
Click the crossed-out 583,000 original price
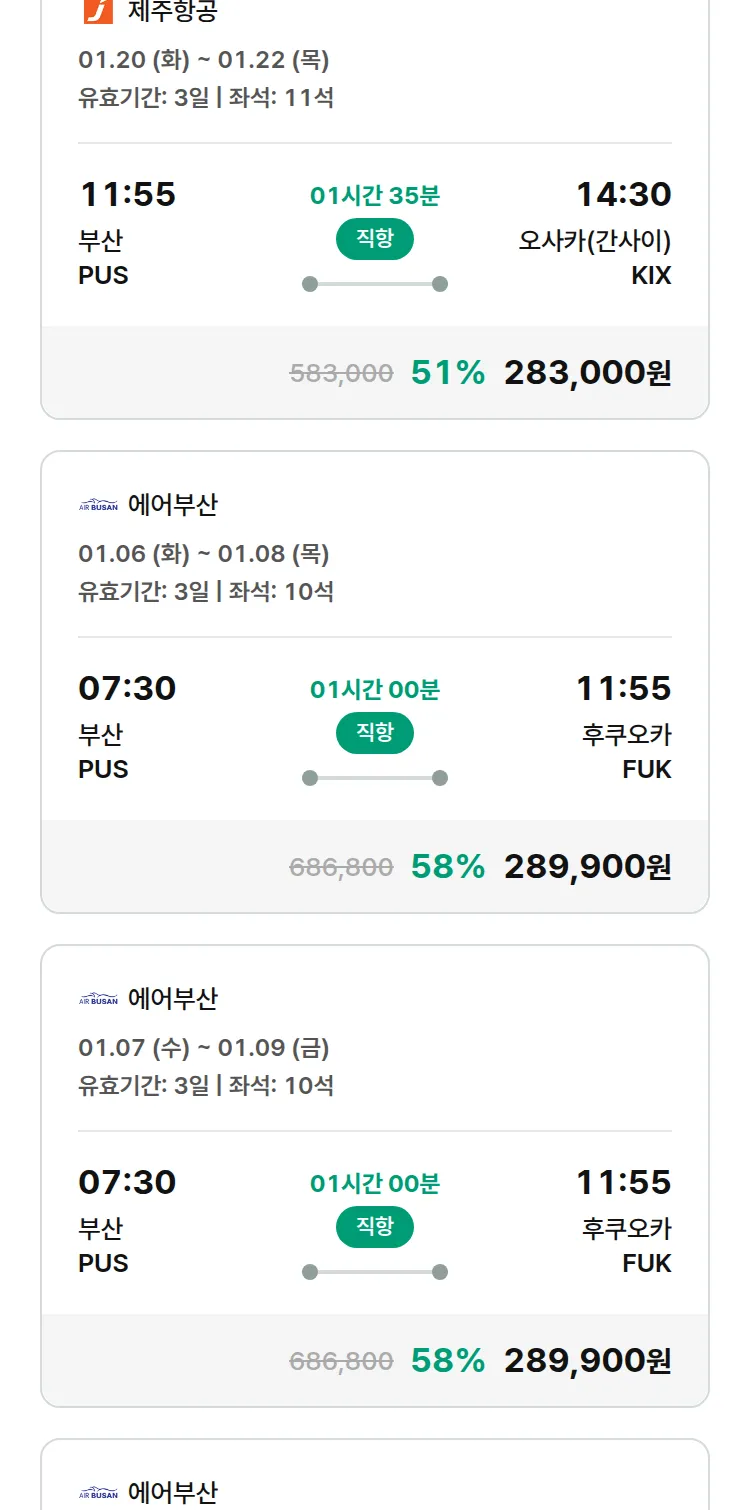coord(341,374)
